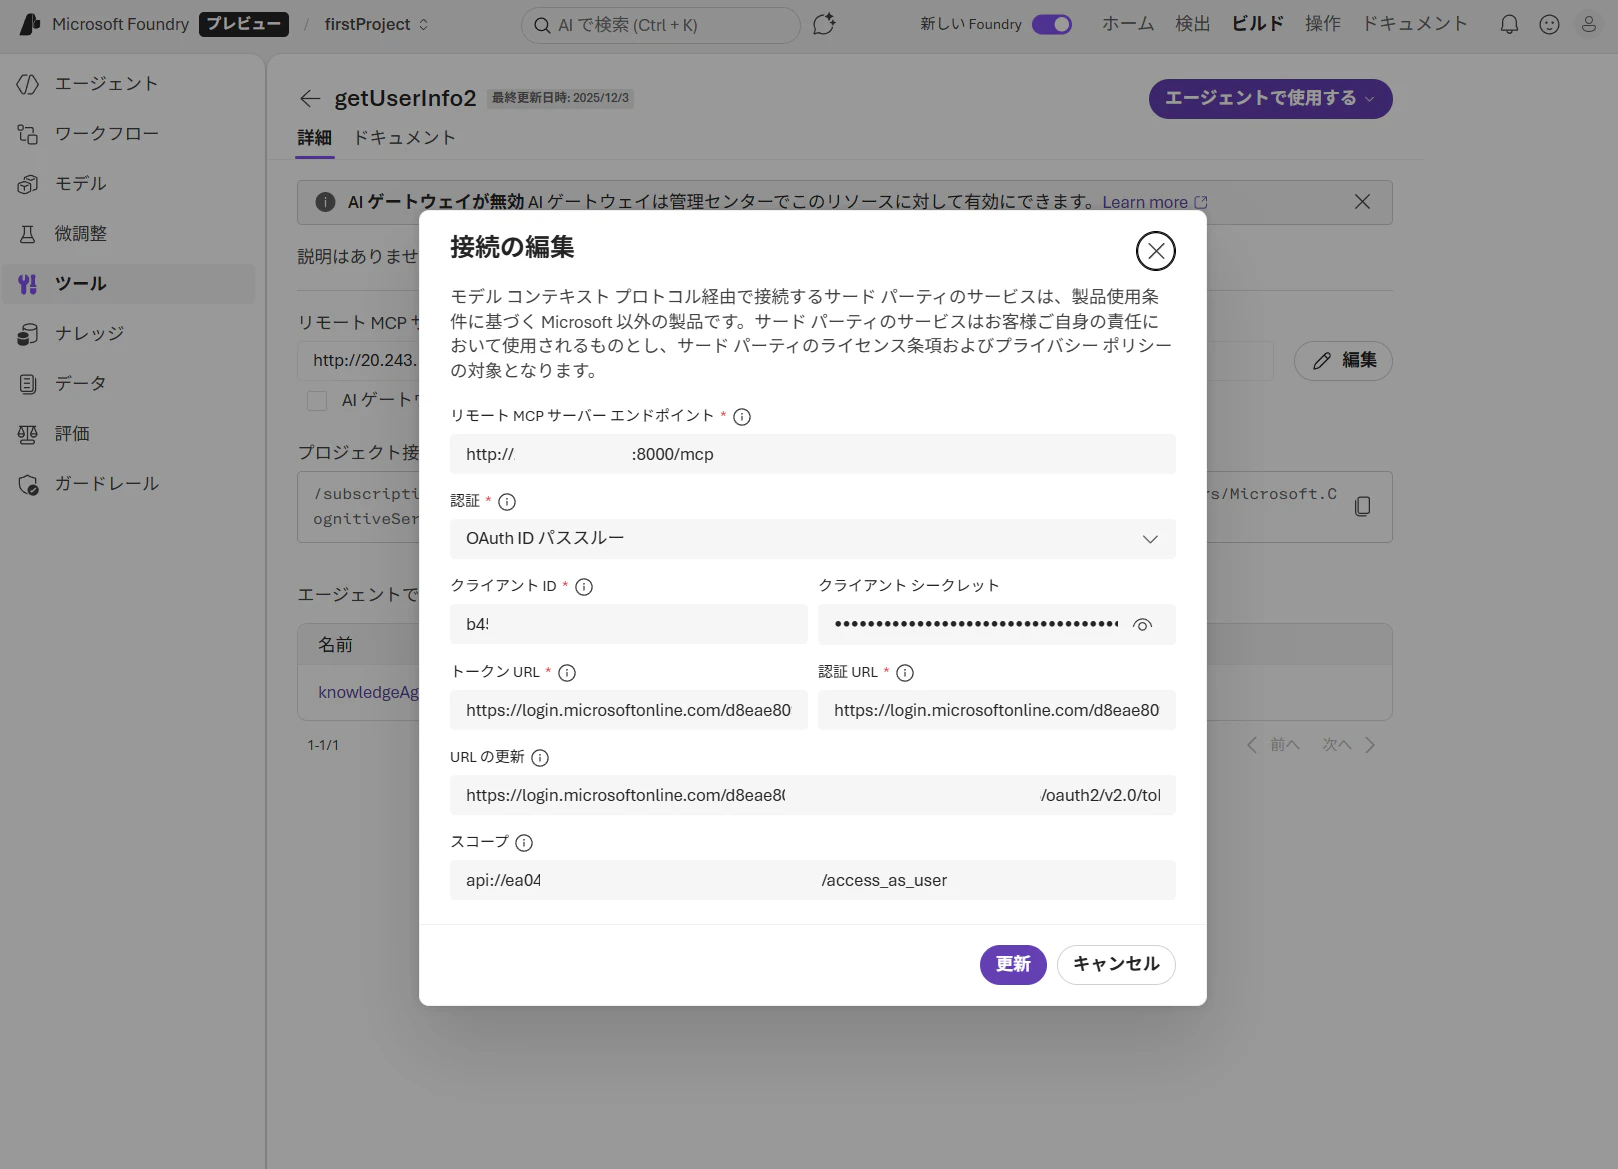Open the user account avatar icon
1618x1169 pixels.
pos(1588,25)
